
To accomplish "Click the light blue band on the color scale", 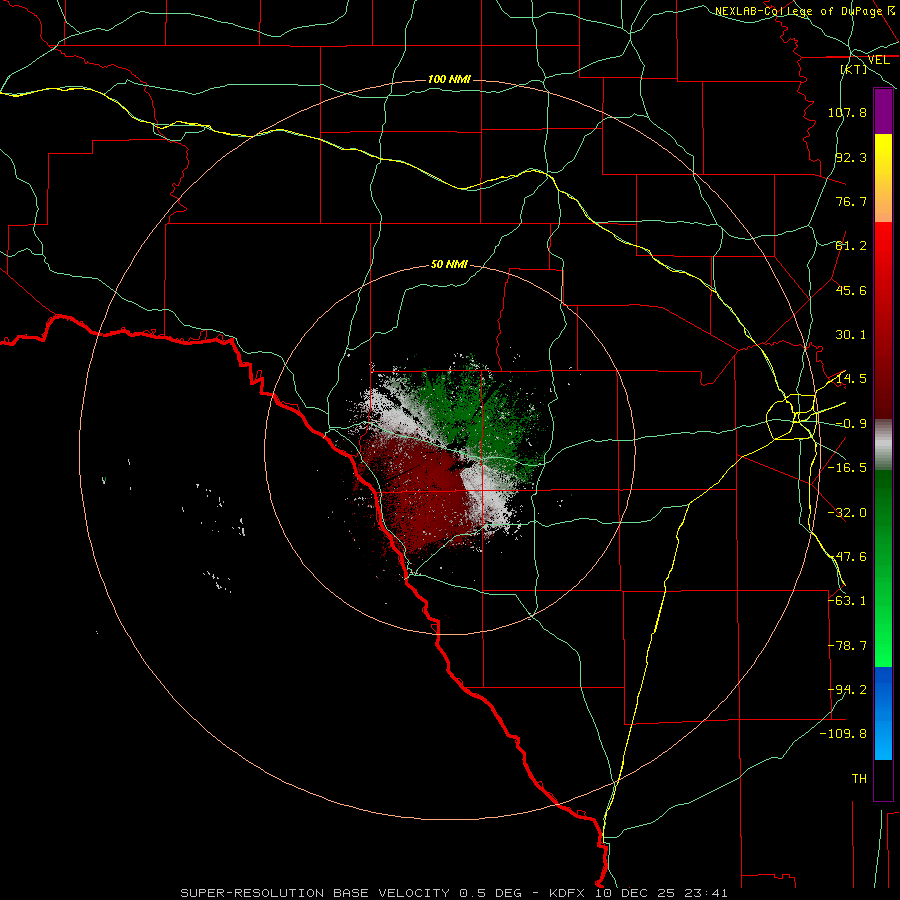I will (883, 713).
